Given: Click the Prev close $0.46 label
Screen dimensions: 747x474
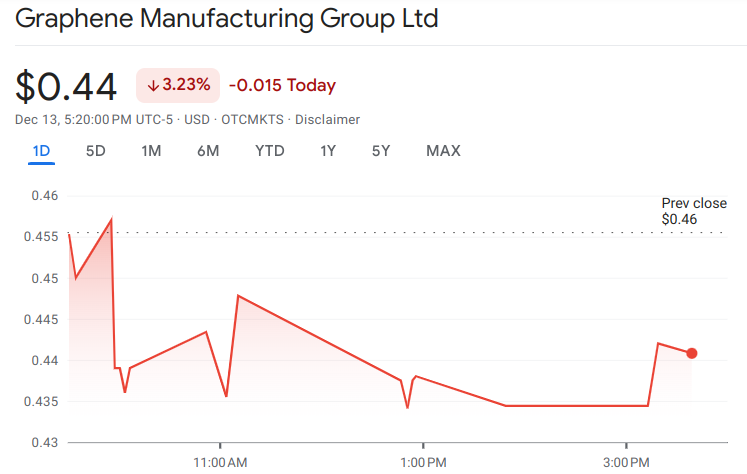Looking at the screenshot, I should point(693,211).
